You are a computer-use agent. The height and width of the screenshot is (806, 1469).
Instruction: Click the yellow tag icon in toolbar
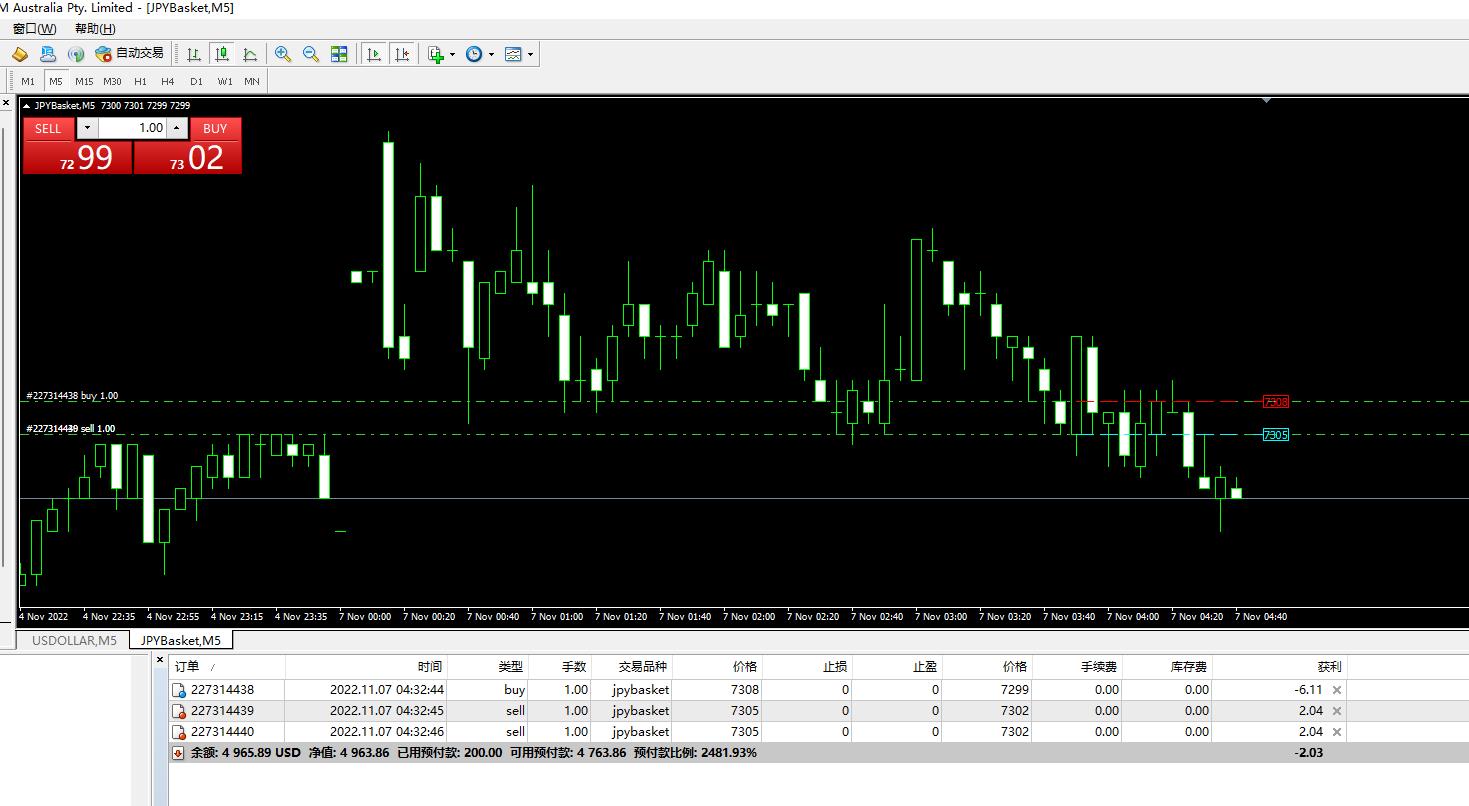19,54
